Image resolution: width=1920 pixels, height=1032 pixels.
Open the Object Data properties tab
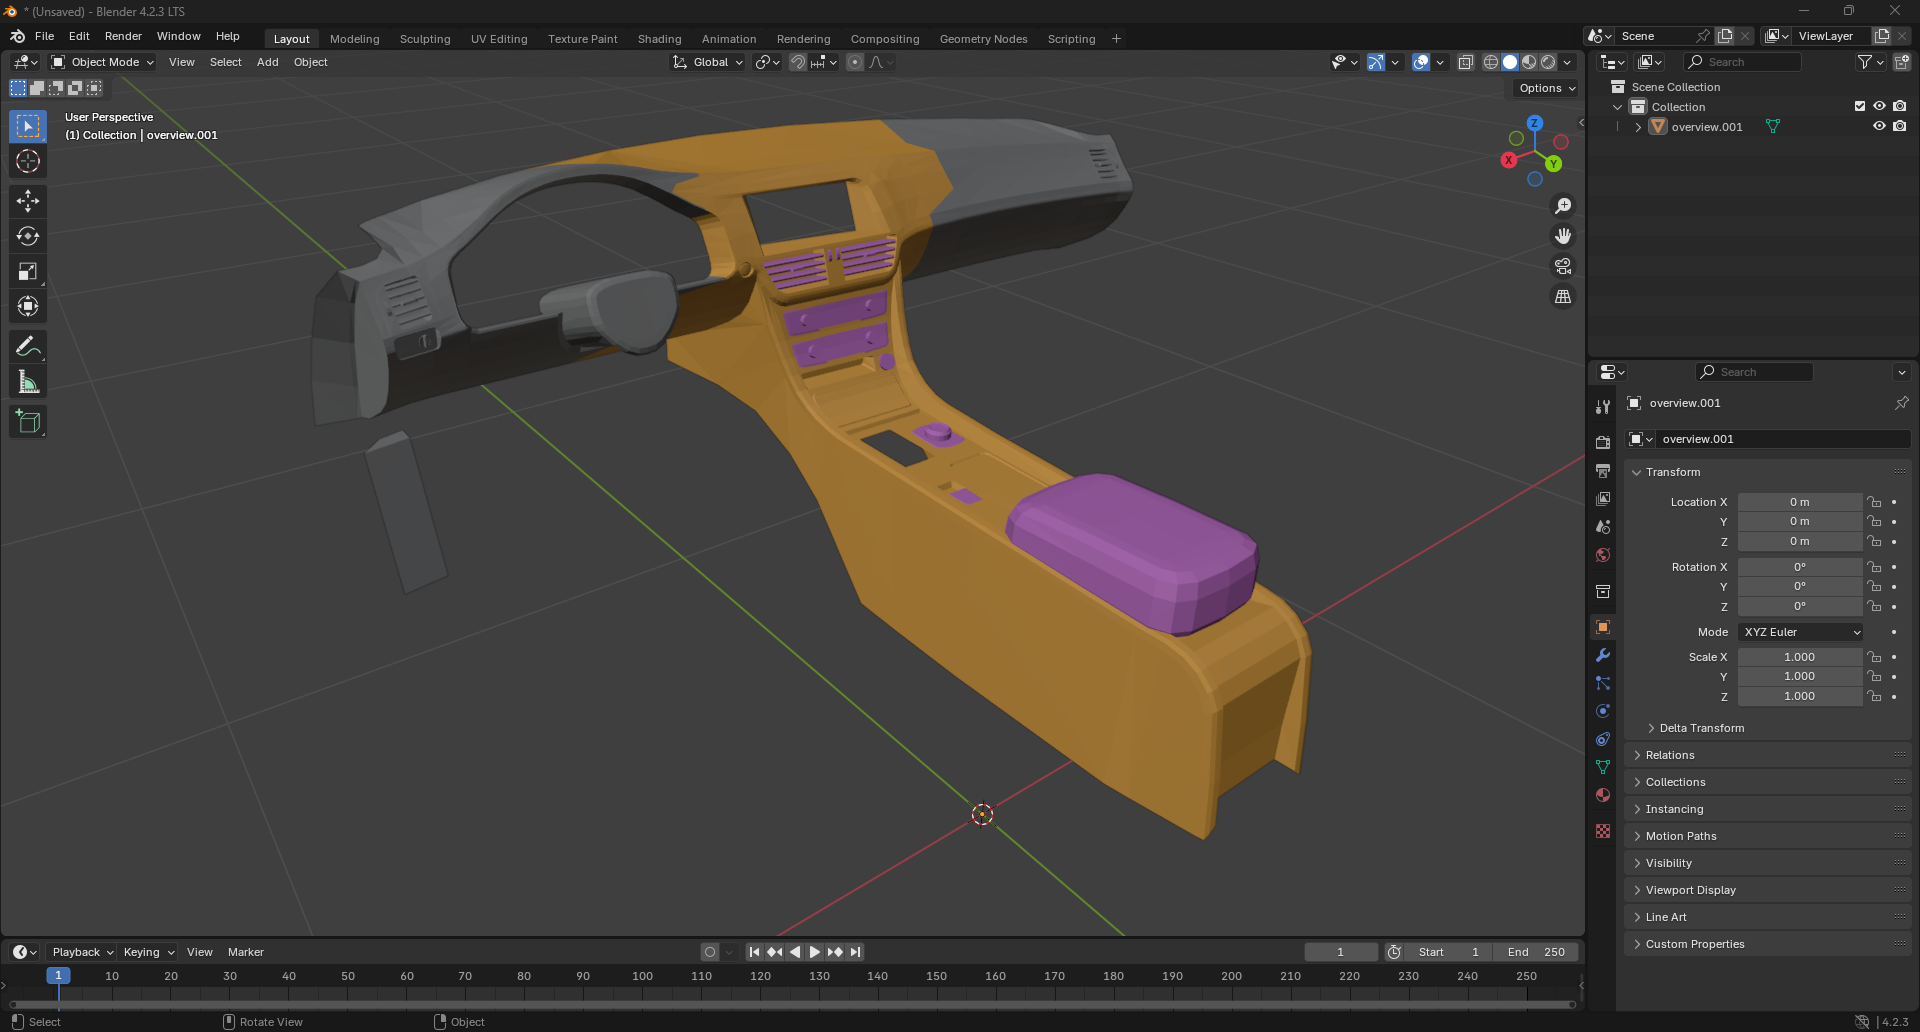1603,767
